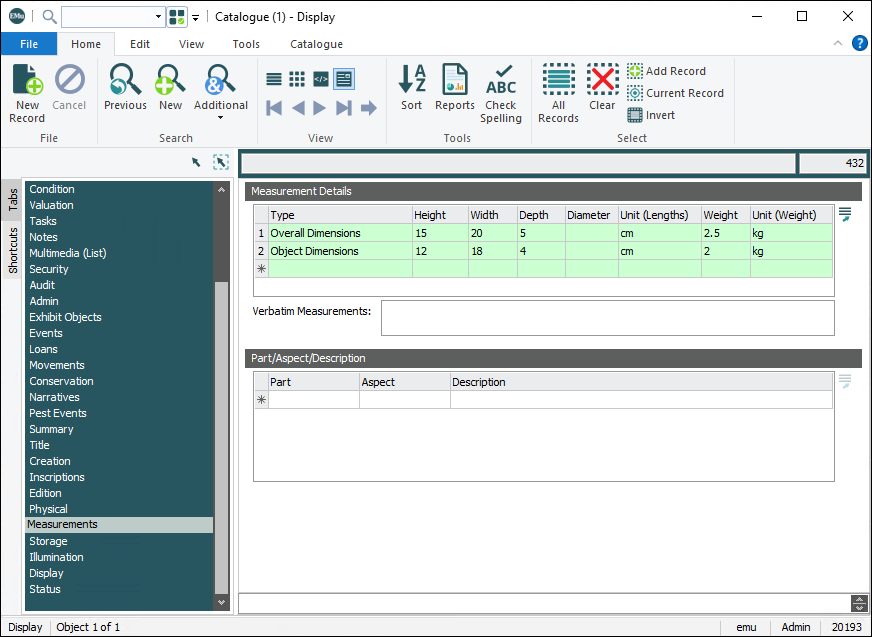Image resolution: width=872 pixels, height=637 pixels.
Task: Switch to contact sheet grid view
Action: (x=297, y=79)
